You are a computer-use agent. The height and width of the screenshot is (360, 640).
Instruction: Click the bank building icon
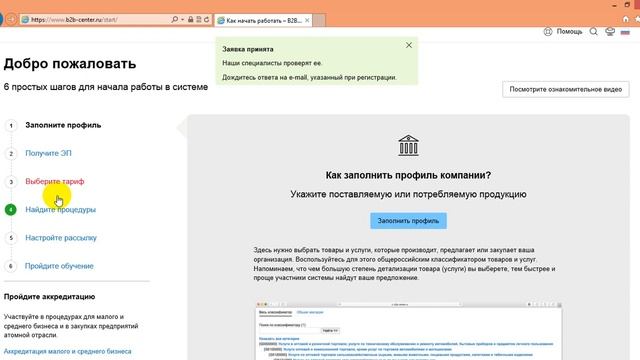[408, 145]
